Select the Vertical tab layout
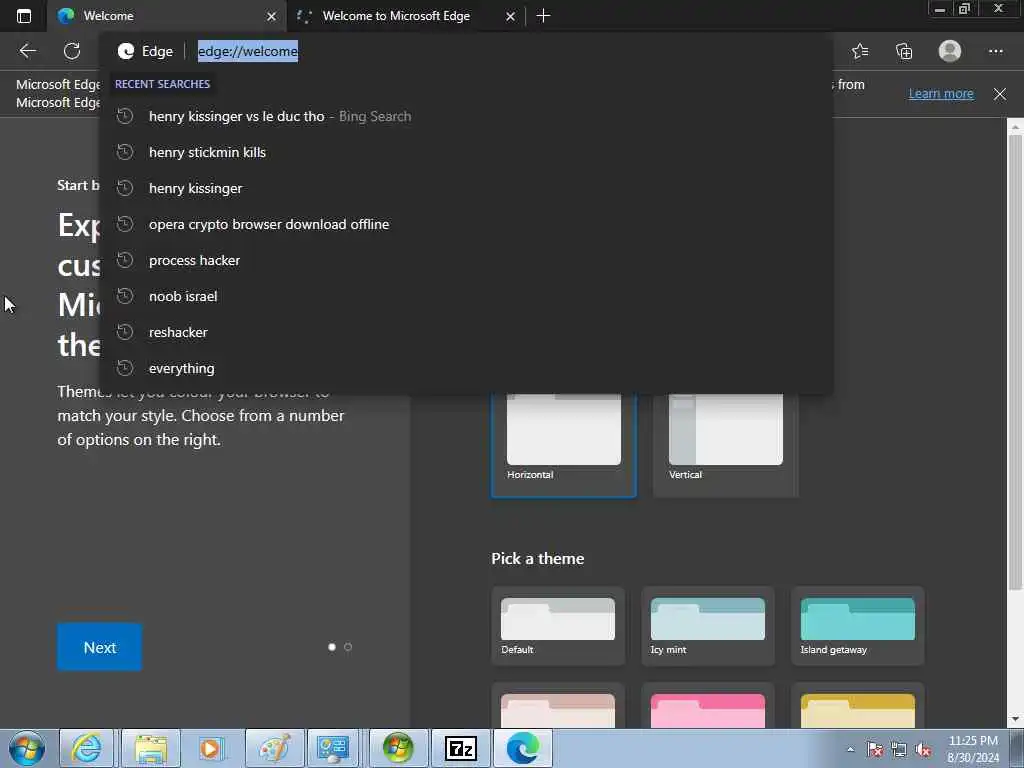 (x=726, y=443)
